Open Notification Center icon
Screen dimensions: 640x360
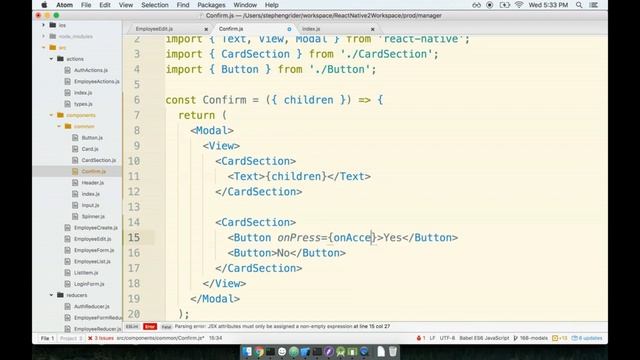click(594, 5)
